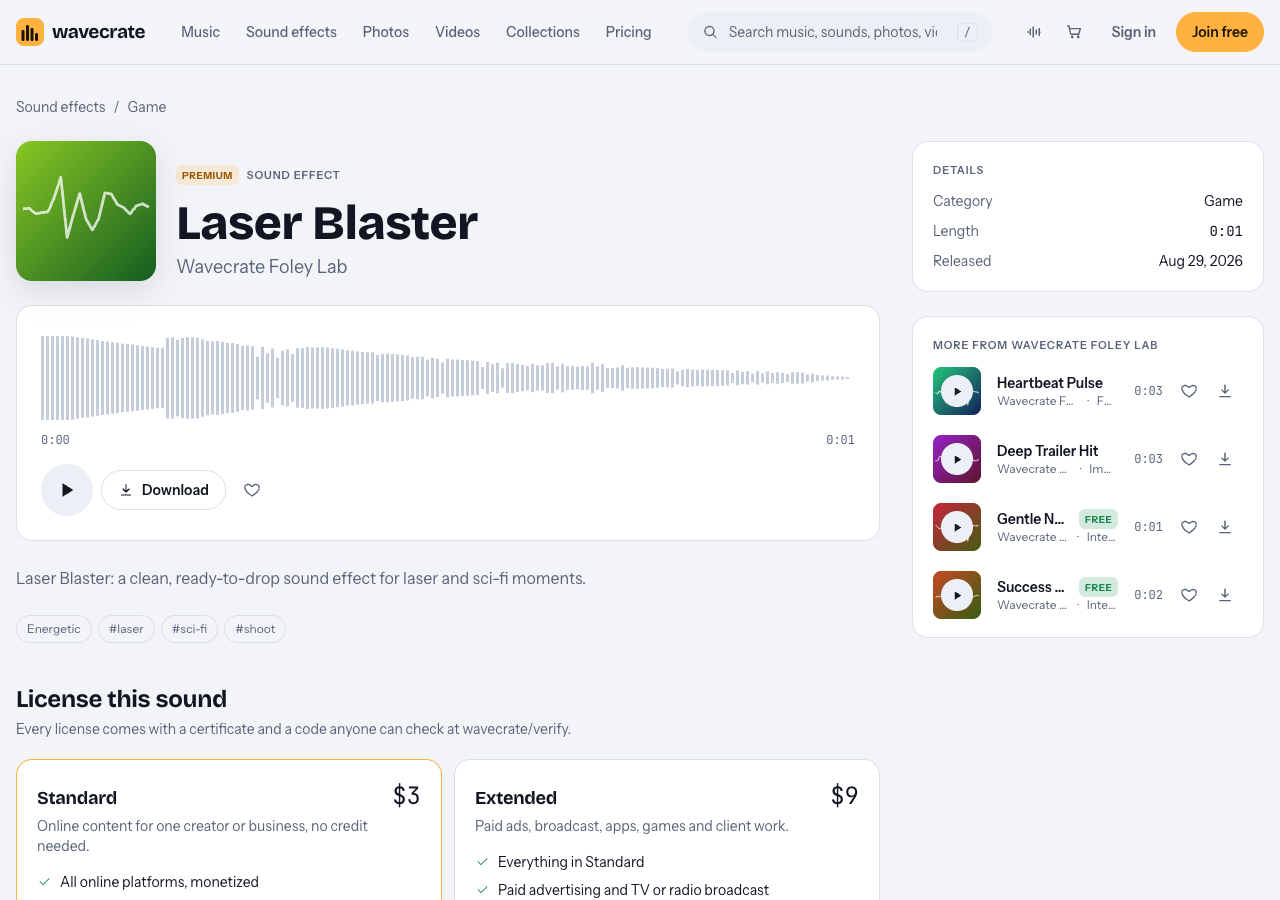Play Heartbeat Pulse preview
The width and height of the screenshot is (1280, 900).
point(957,391)
